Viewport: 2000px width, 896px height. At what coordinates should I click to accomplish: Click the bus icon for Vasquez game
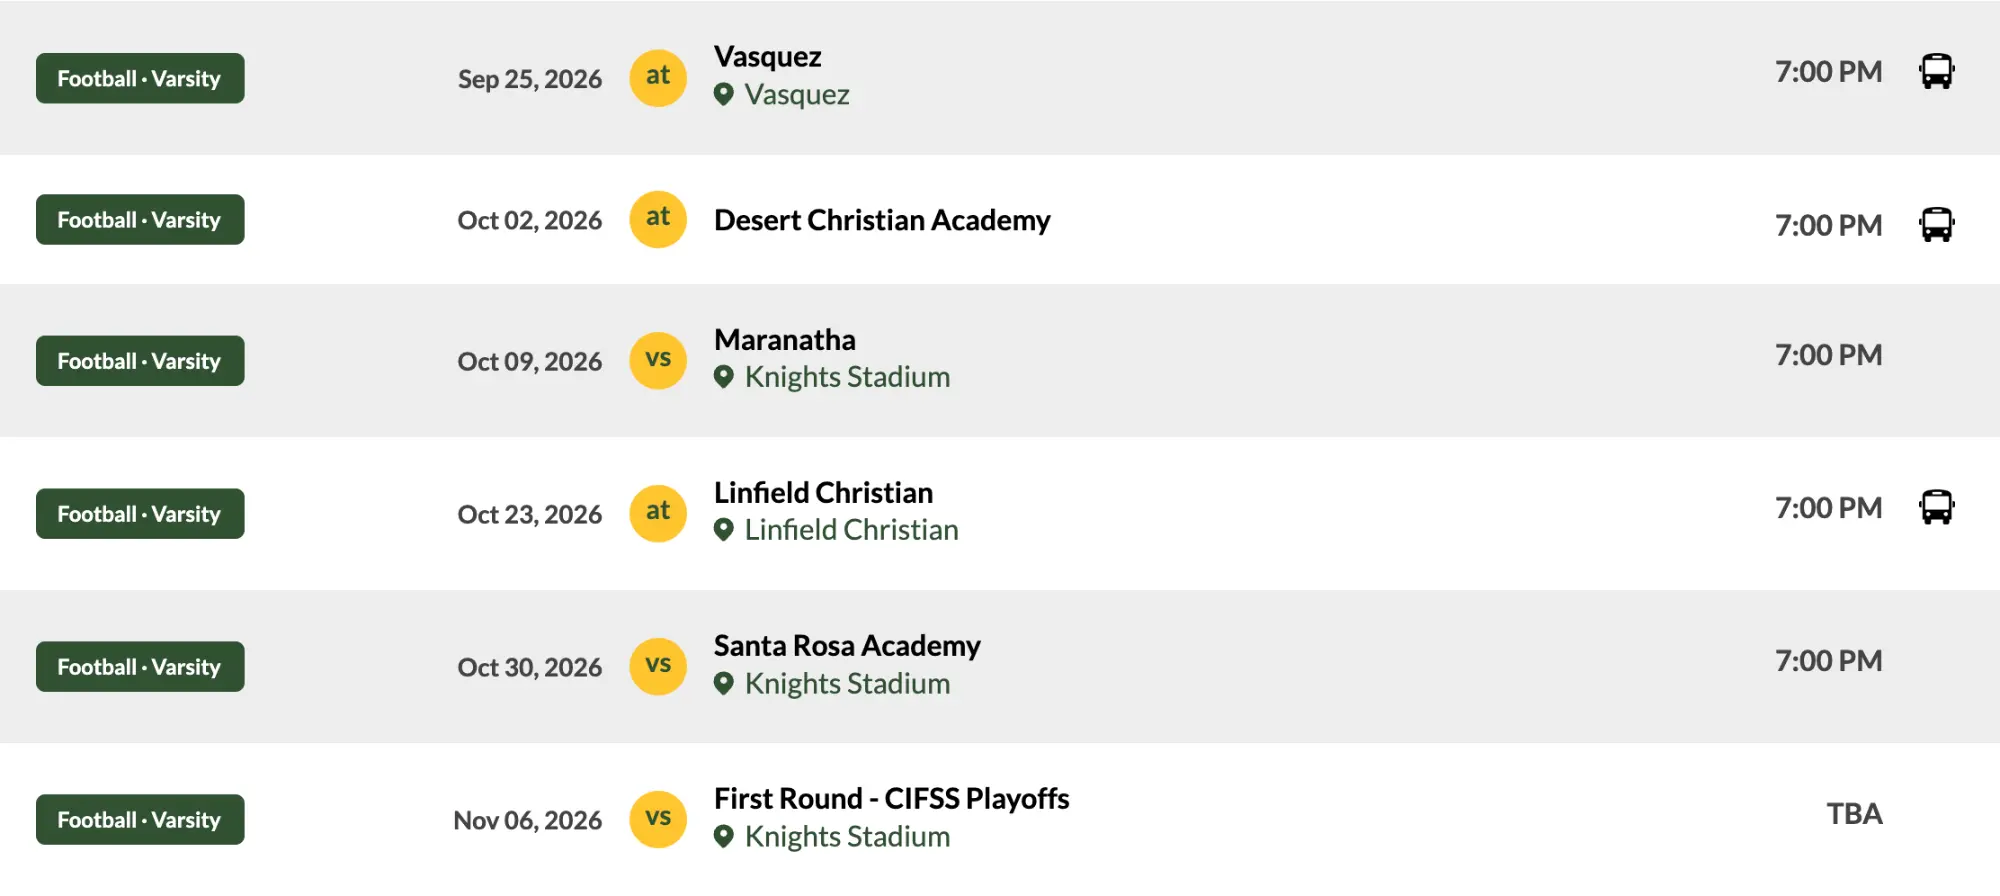pyautogui.click(x=1936, y=72)
